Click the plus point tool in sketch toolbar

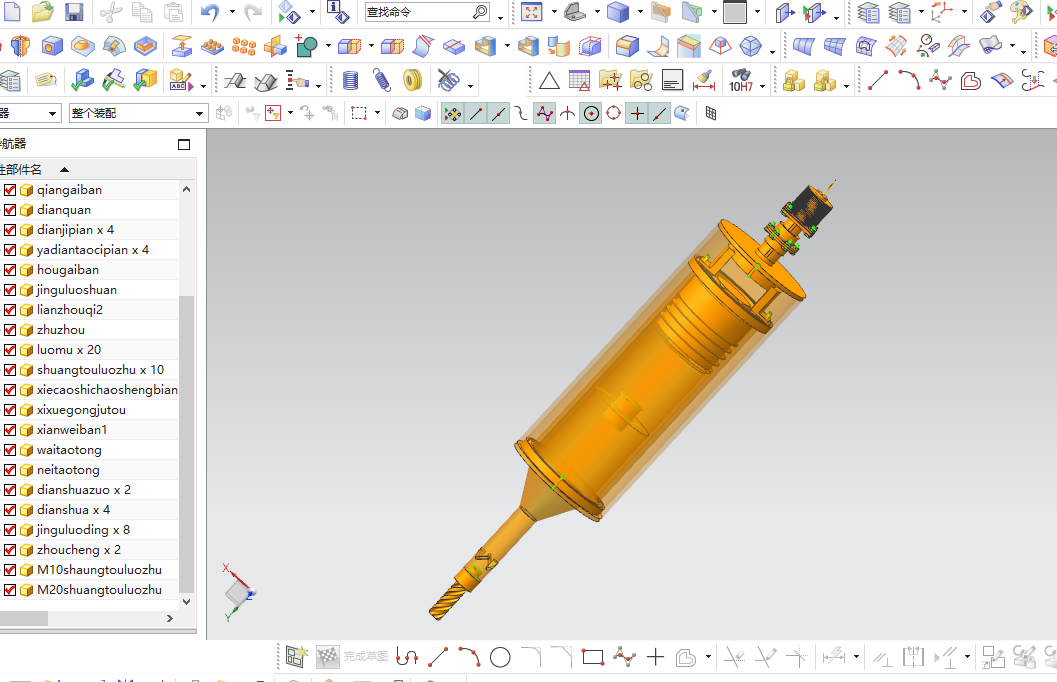tap(655, 657)
